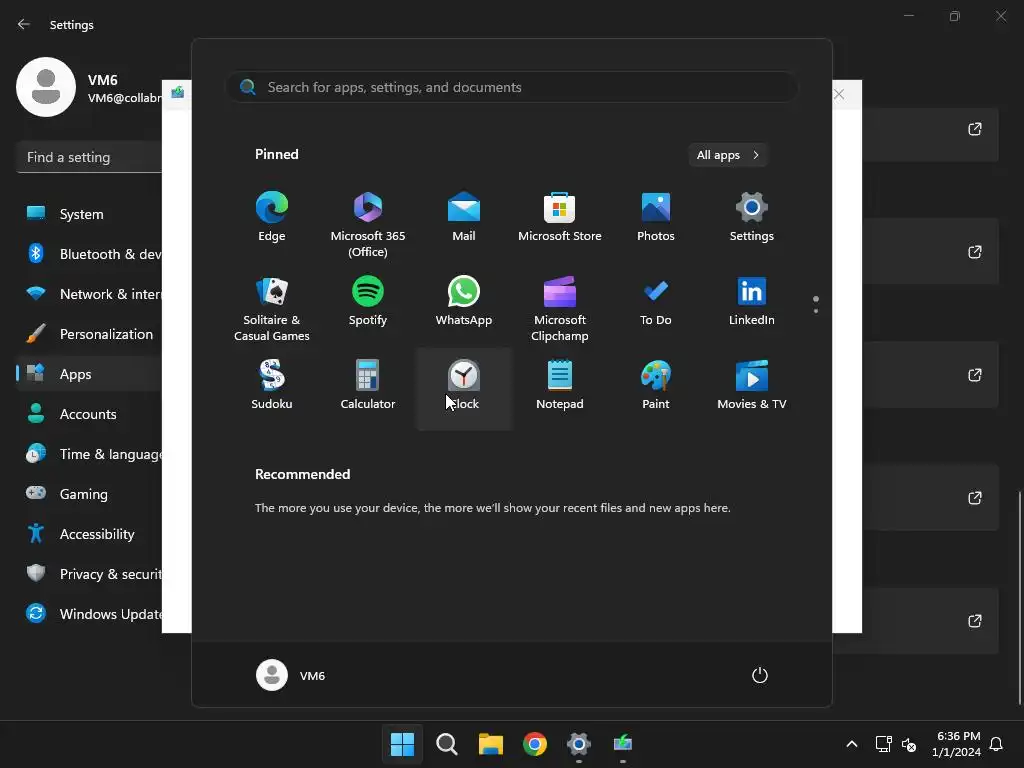Open LinkedIn pinned app

[752, 302]
